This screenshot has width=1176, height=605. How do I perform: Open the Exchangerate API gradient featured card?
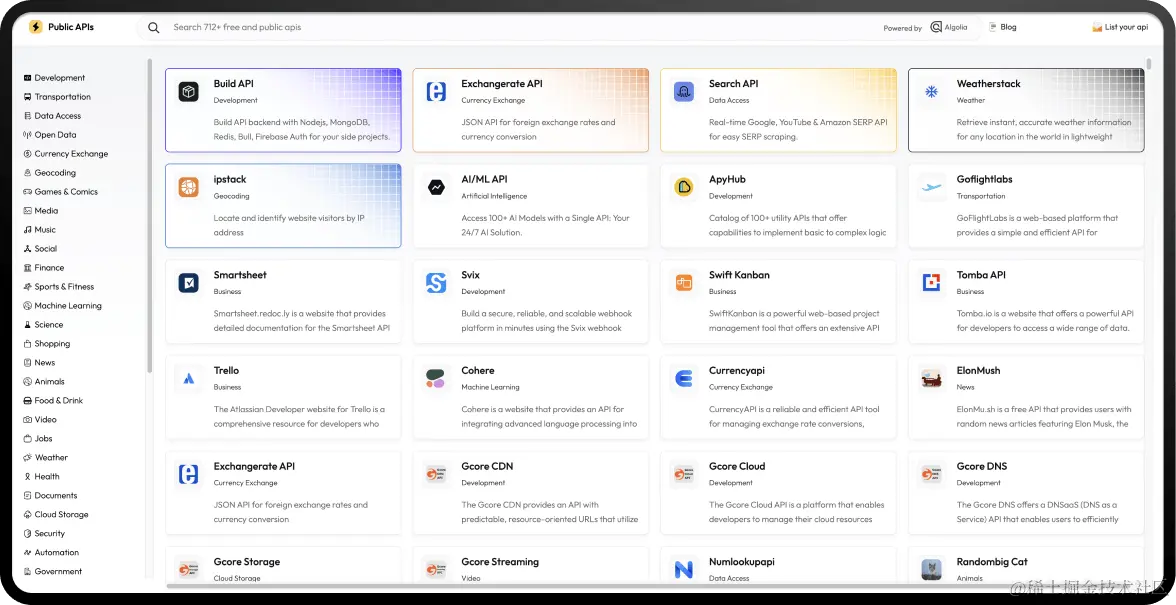tap(530, 110)
